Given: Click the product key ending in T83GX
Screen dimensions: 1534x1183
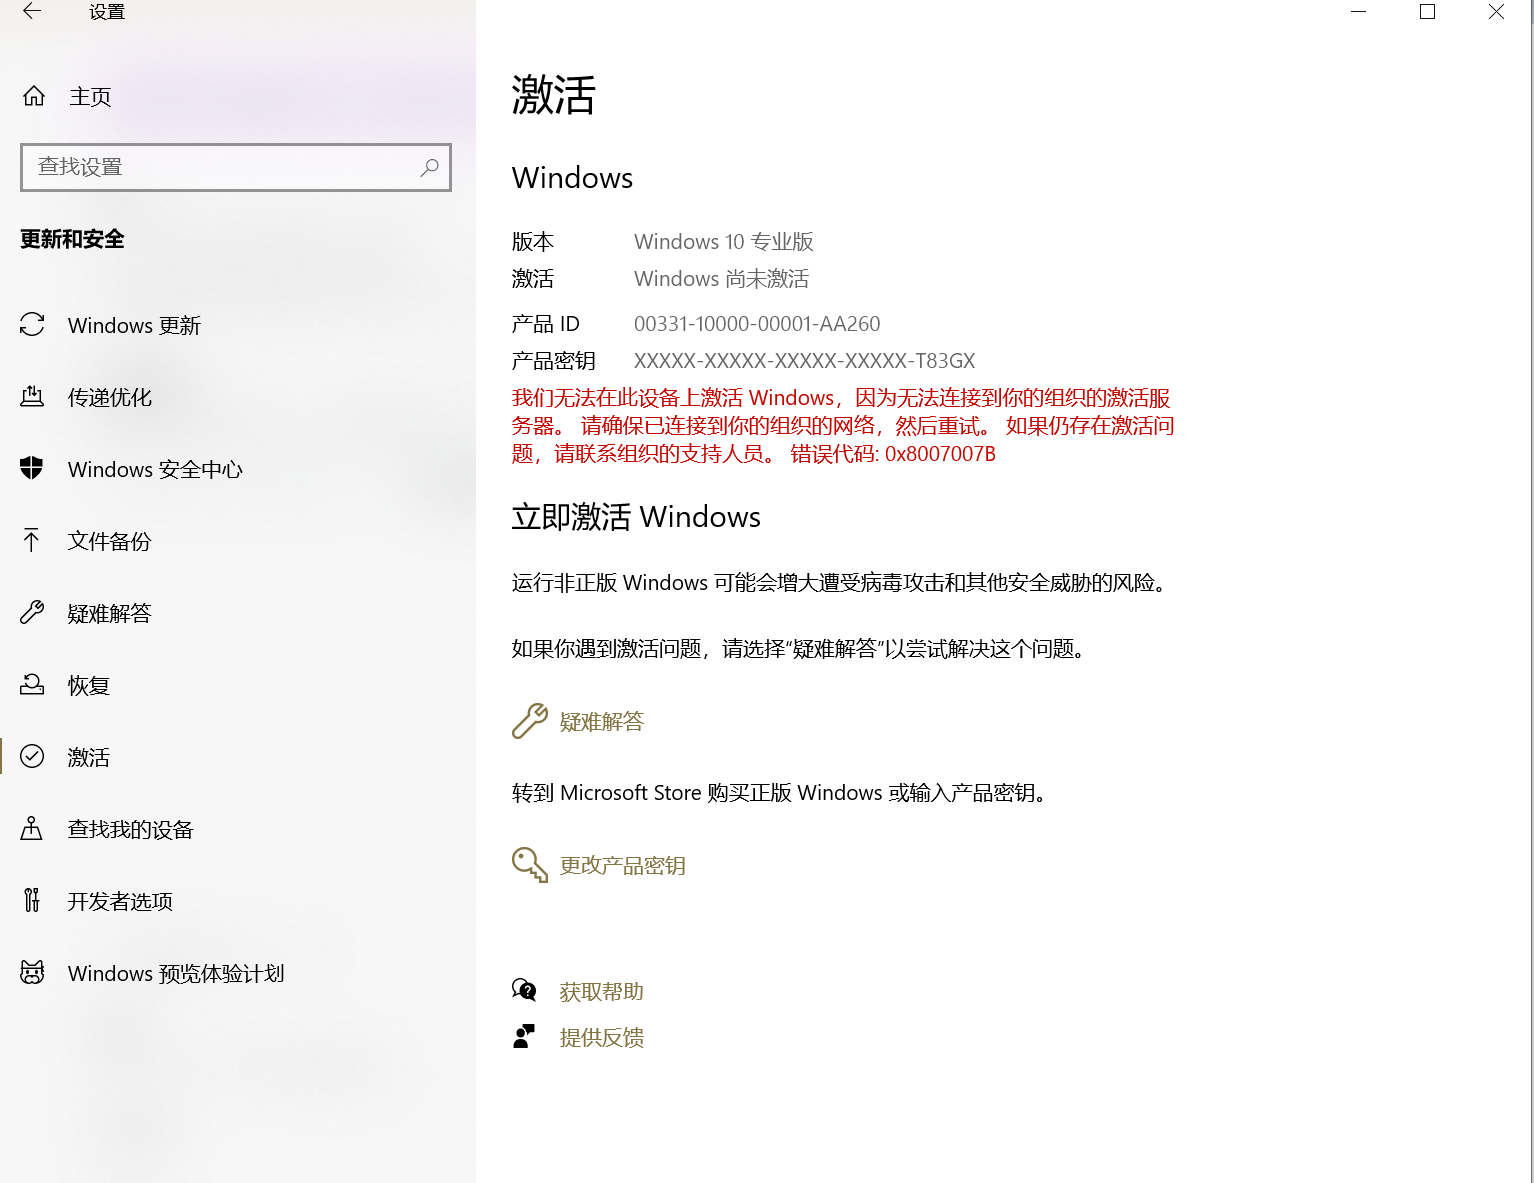Looking at the screenshot, I should [805, 361].
